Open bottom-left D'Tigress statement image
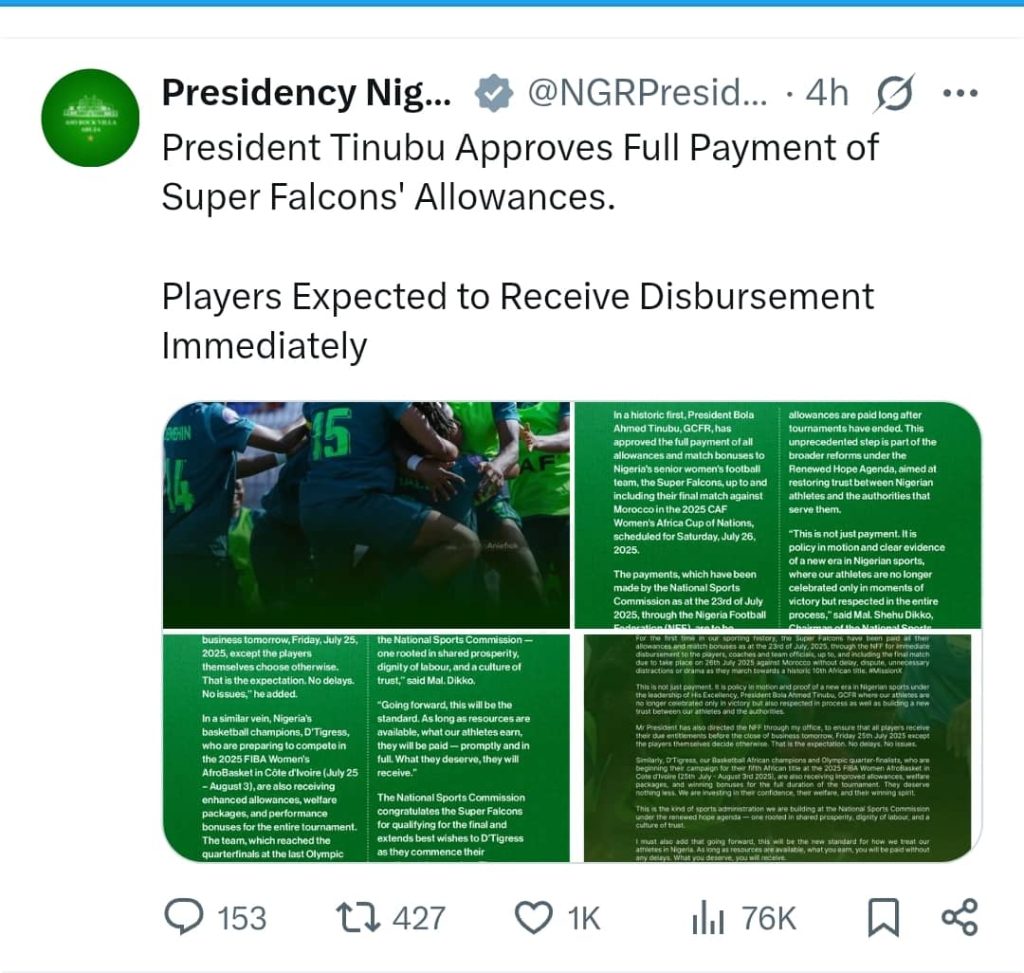 pyautogui.click(x=366, y=748)
